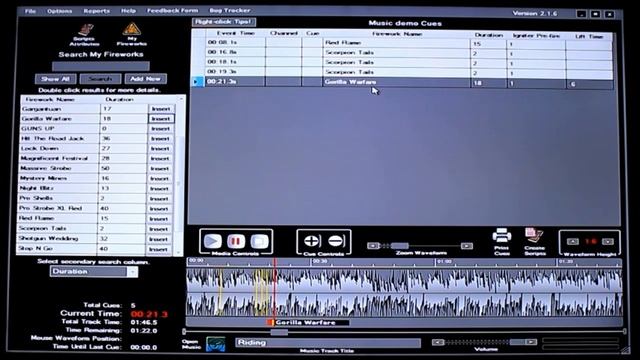Open the Options menu
The image size is (640, 360).
pyautogui.click(x=60, y=11)
